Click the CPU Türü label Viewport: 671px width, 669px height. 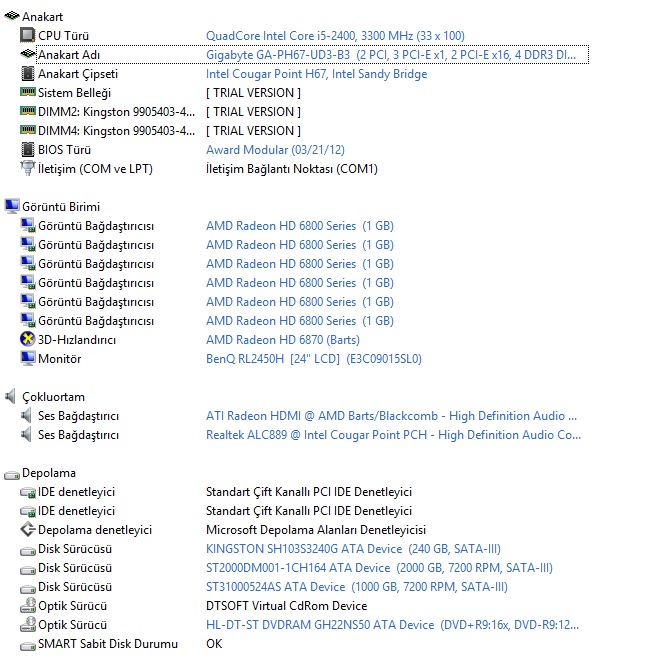(x=63, y=36)
